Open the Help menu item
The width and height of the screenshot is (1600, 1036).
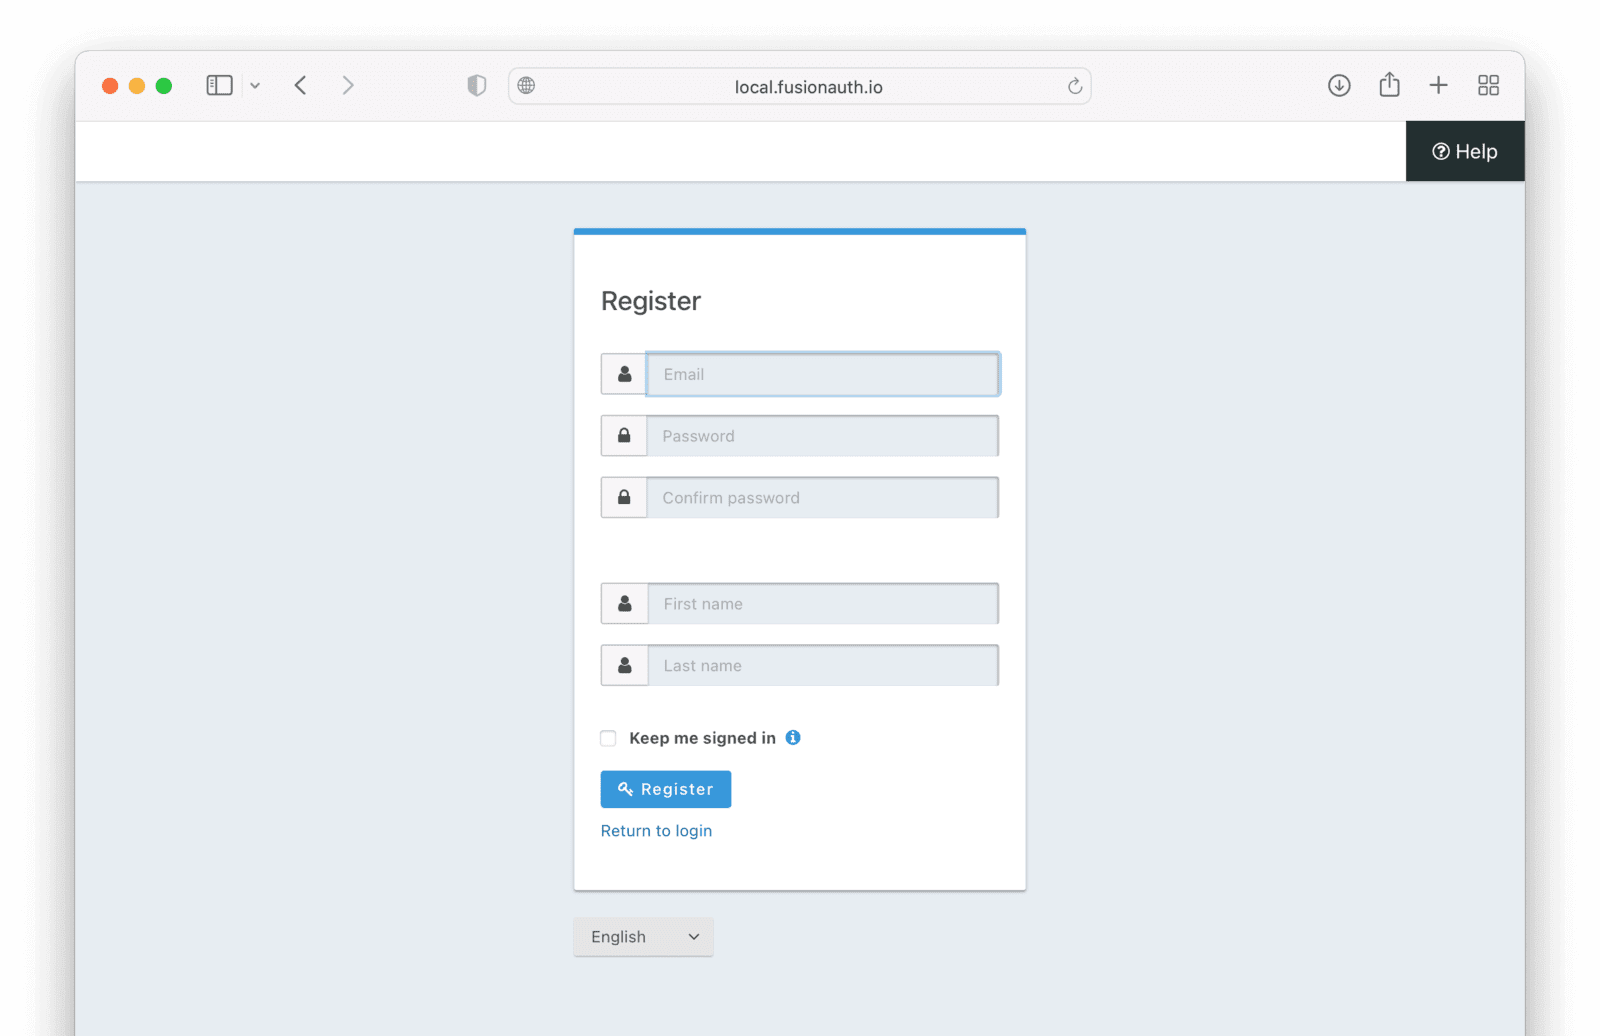click(1465, 152)
